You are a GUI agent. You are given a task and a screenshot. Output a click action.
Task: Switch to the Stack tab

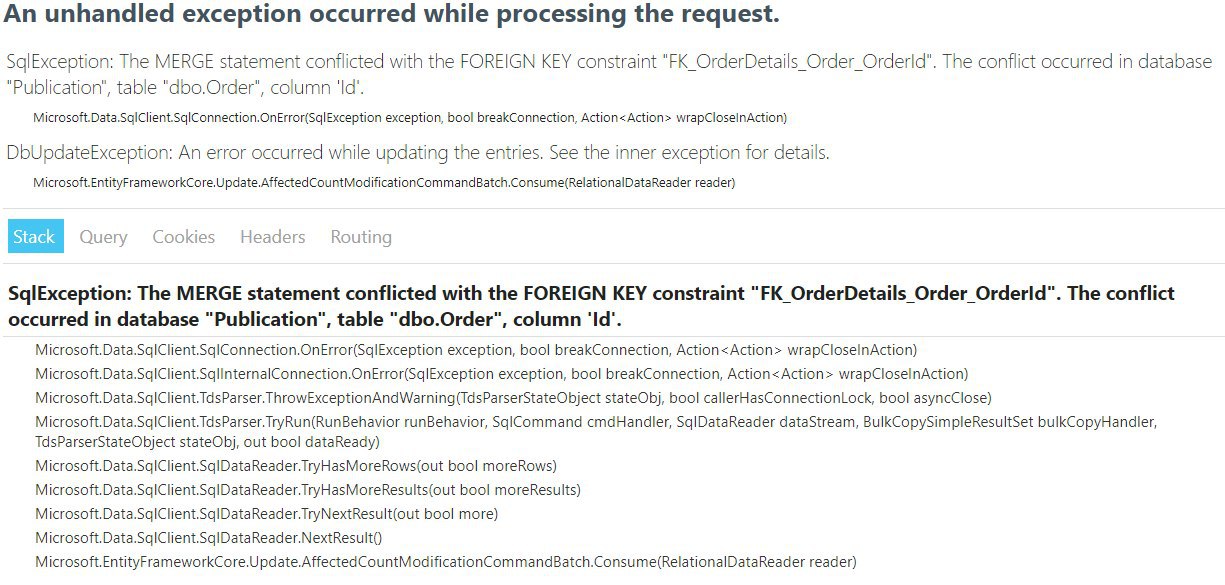click(x=36, y=237)
